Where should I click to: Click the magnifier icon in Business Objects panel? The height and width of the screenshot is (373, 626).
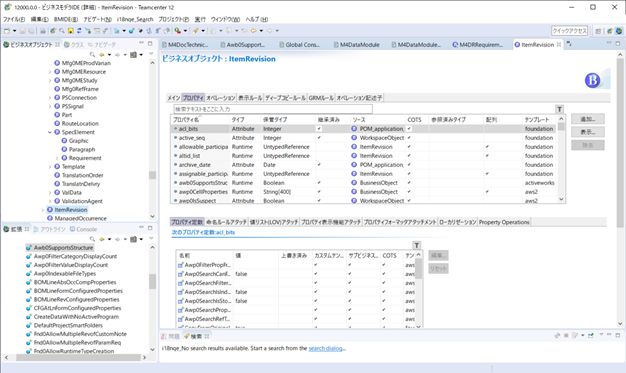92,55
